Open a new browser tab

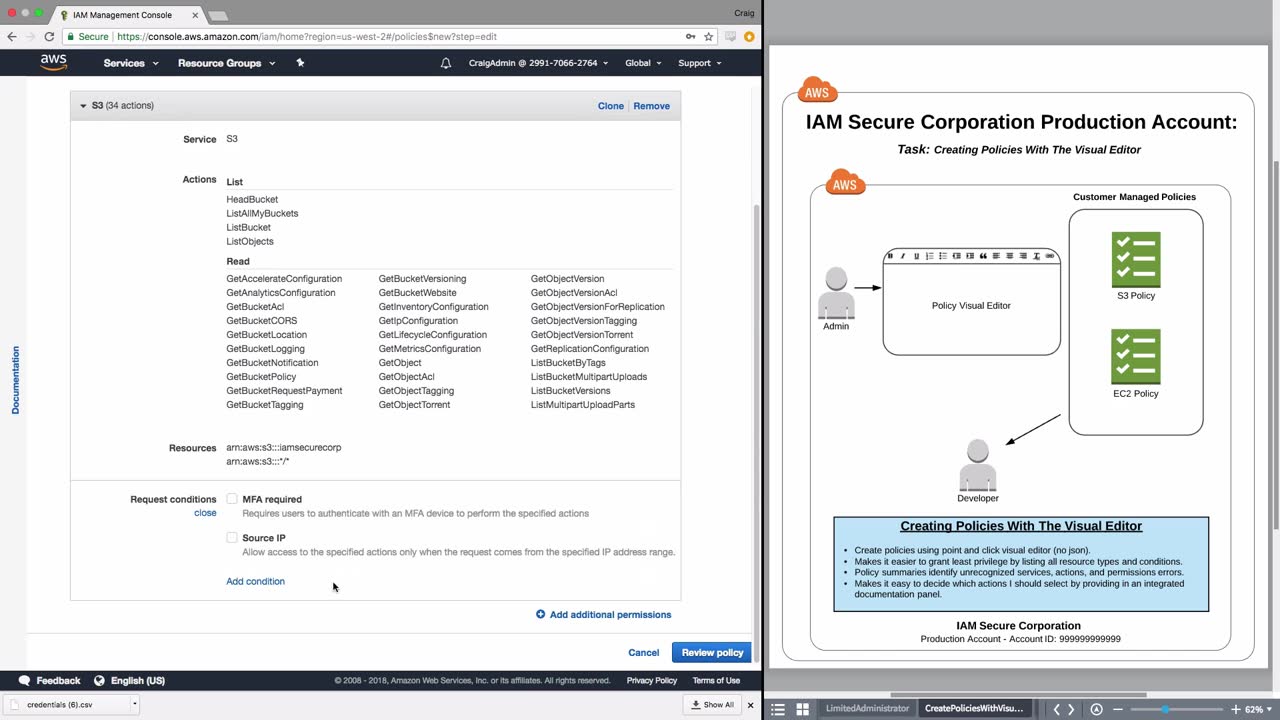(217, 16)
